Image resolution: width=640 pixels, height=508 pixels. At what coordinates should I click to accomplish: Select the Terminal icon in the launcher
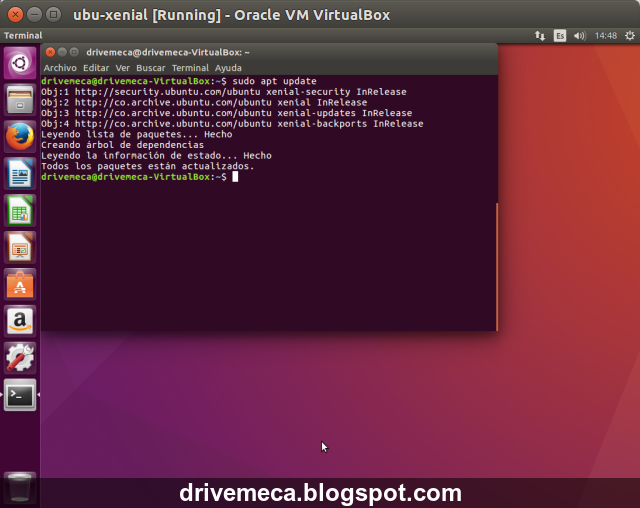click(x=20, y=395)
